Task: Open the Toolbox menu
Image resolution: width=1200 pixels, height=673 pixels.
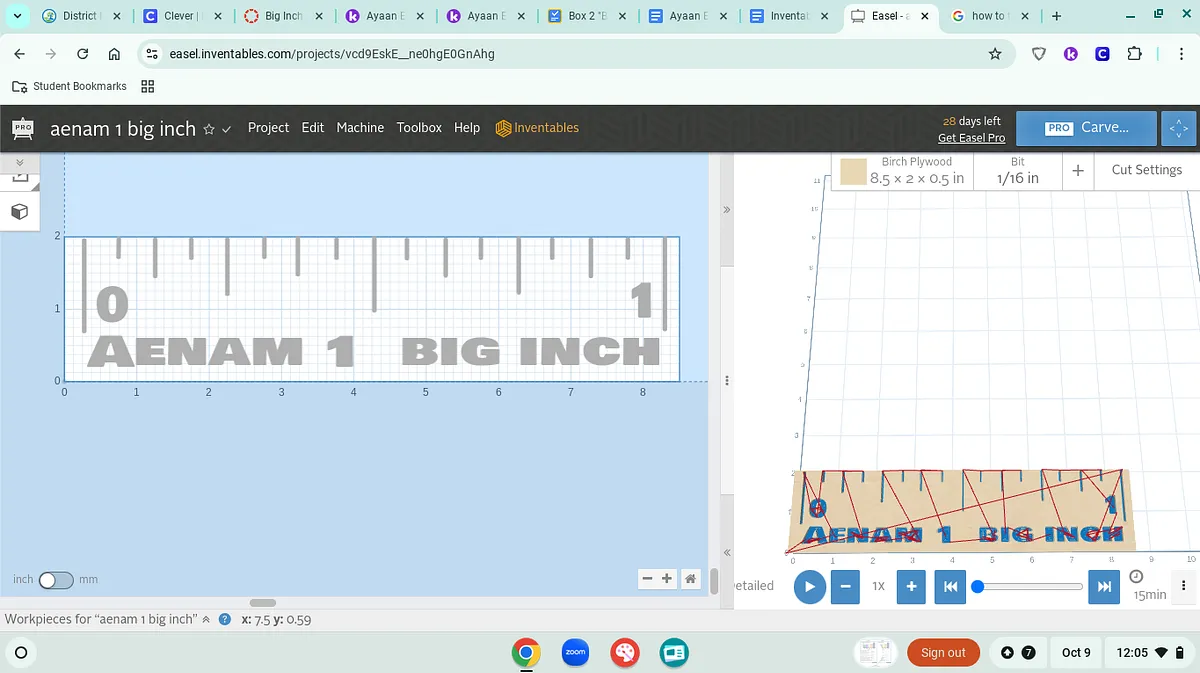Action: point(419,128)
